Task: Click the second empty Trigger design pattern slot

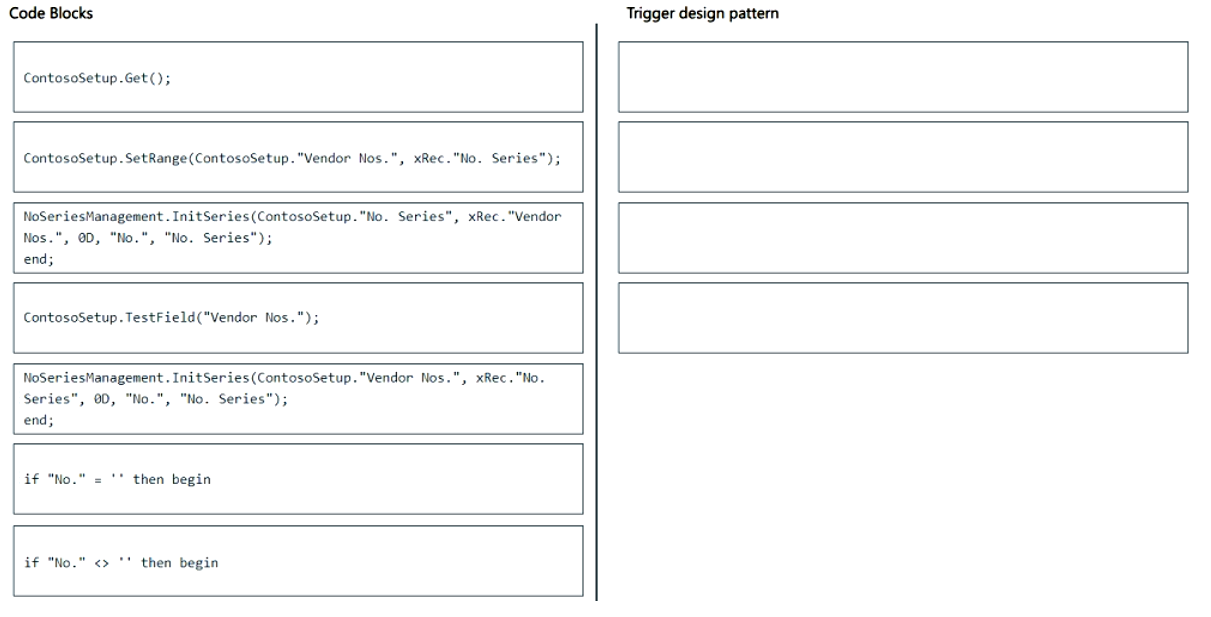Action: (903, 157)
